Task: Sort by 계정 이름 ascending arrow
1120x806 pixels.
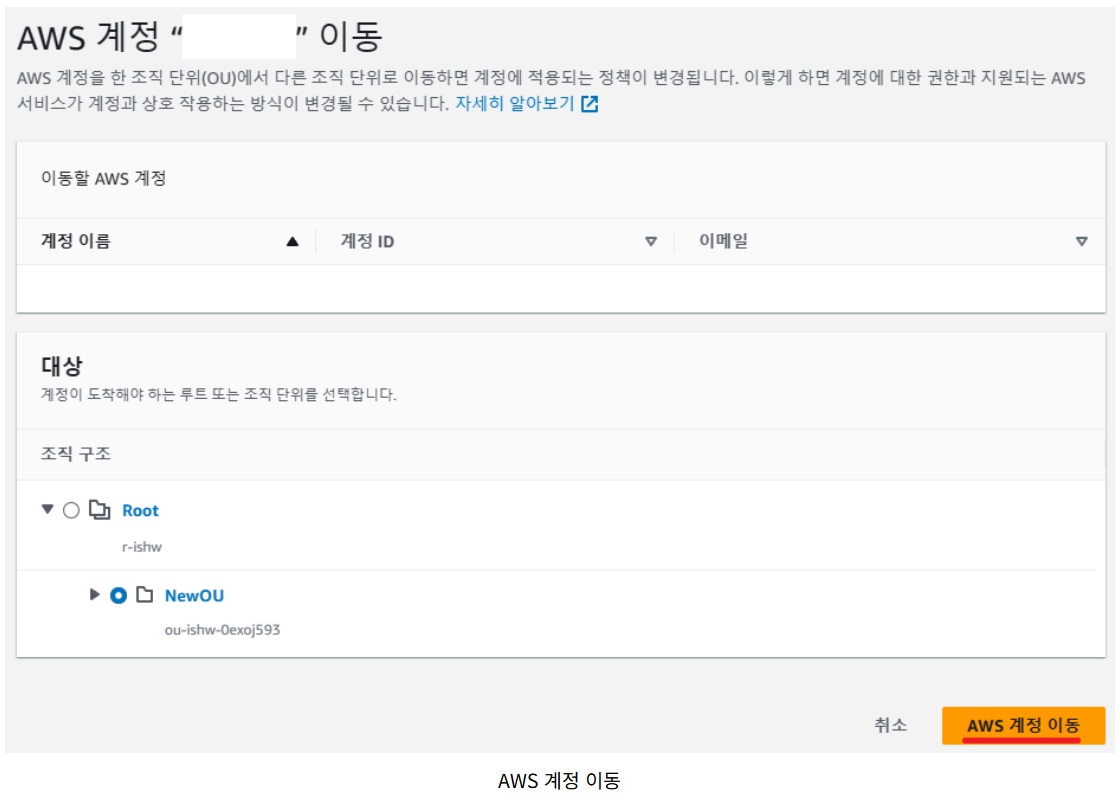Action: (292, 242)
